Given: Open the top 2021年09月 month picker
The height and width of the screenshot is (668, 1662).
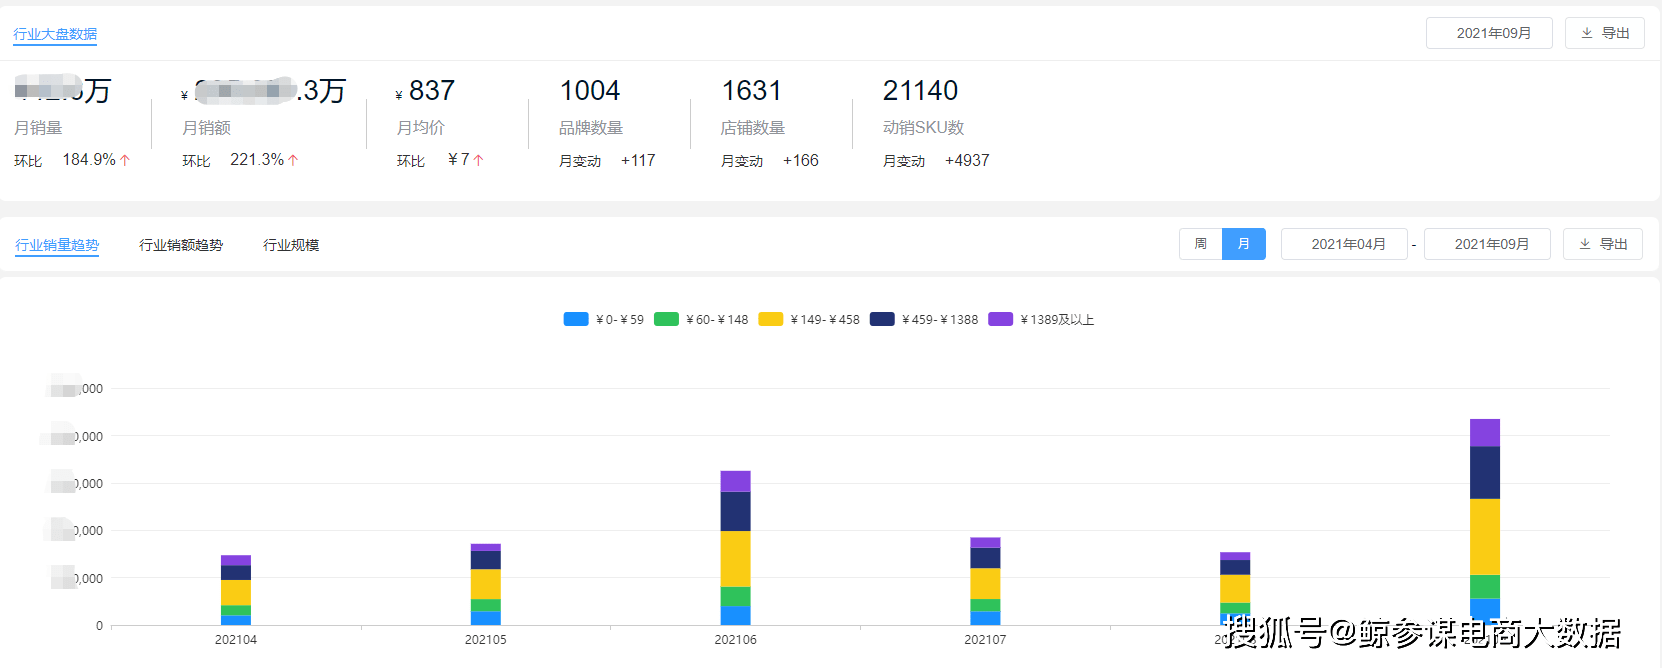Looking at the screenshot, I should (x=1489, y=33).
